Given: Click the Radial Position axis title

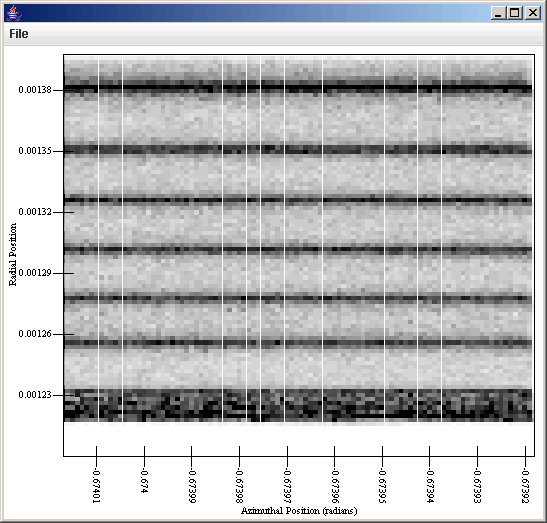Looking at the screenshot, I should coord(13,255).
